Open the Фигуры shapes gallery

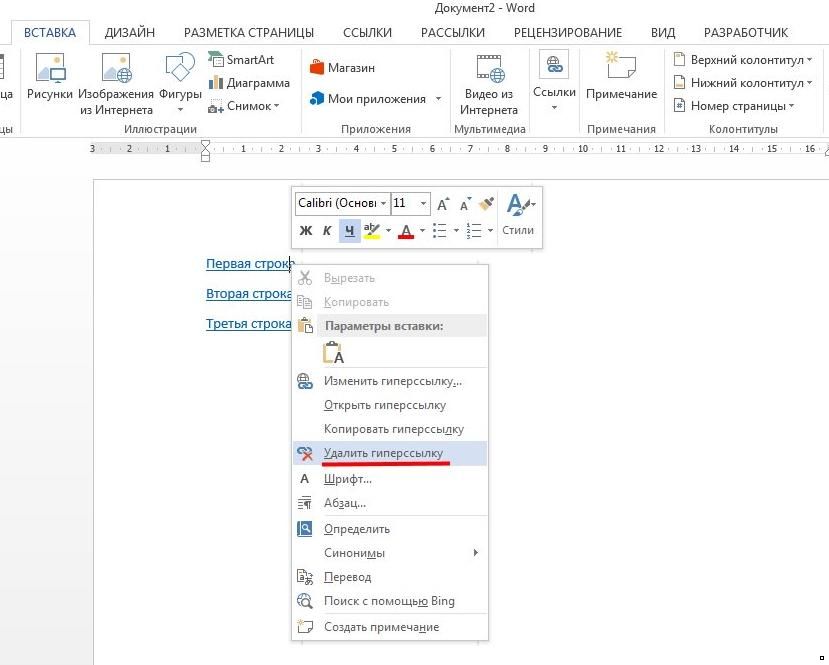[180, 84]
